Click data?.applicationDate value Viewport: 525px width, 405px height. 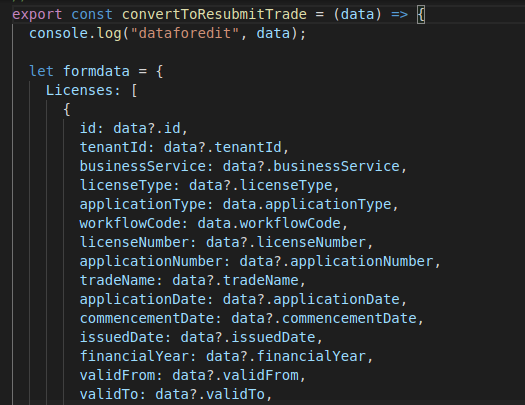click(311, 299)
